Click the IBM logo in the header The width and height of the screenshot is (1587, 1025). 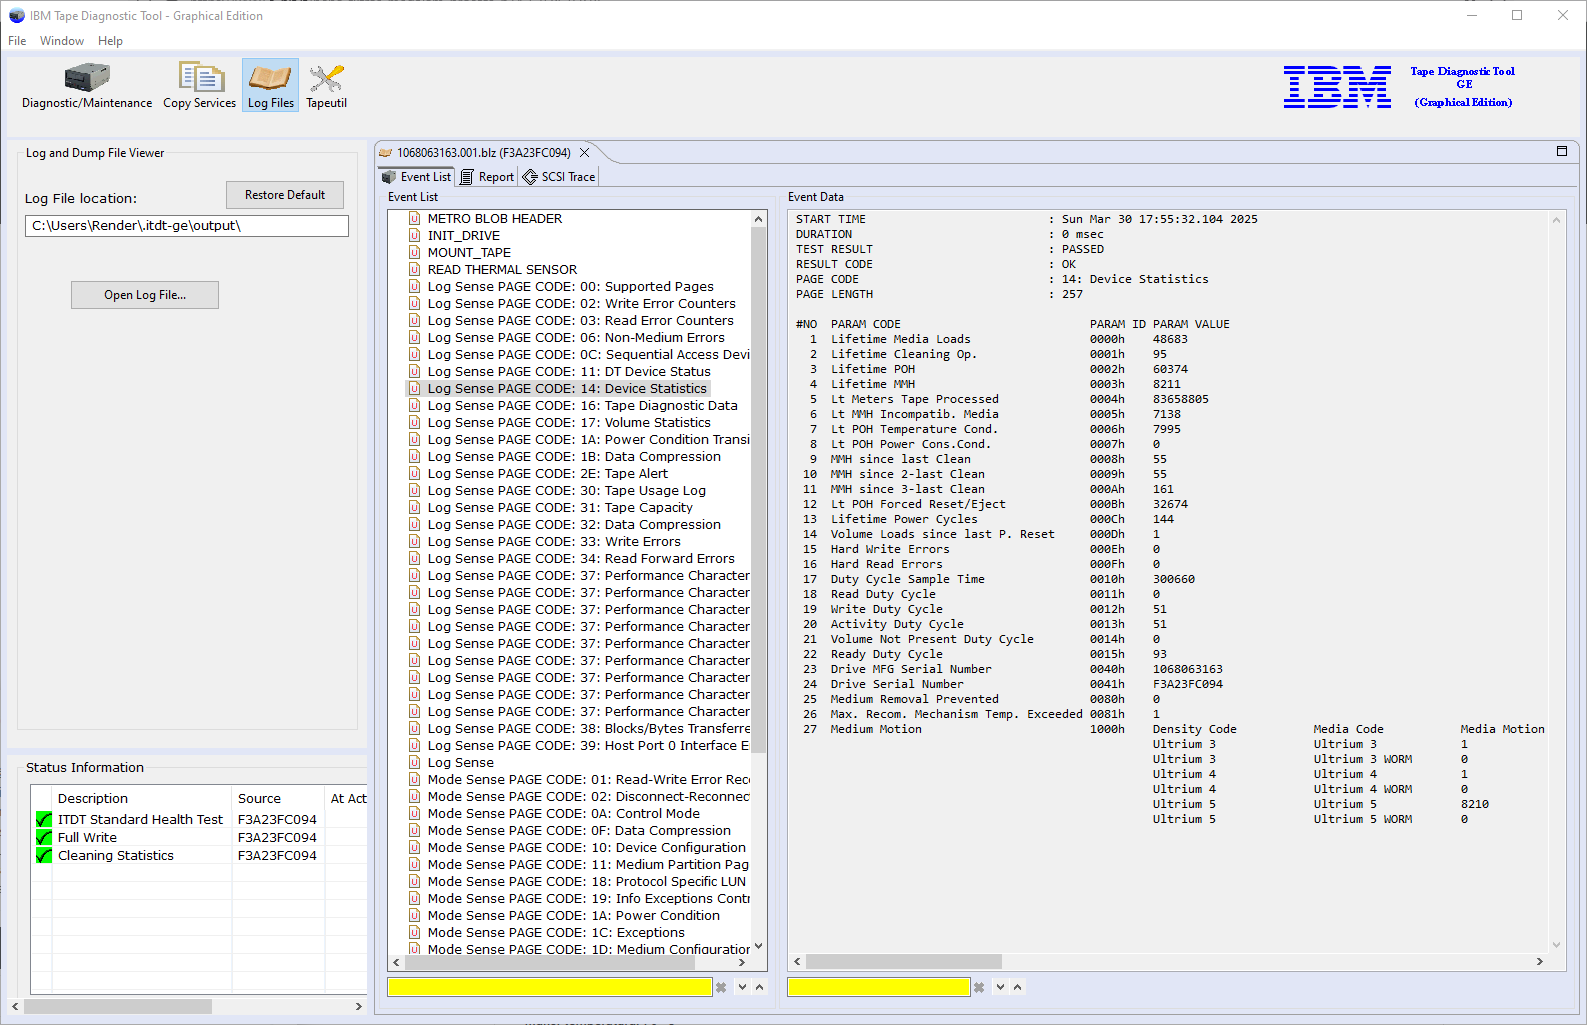click(1337, 87)
